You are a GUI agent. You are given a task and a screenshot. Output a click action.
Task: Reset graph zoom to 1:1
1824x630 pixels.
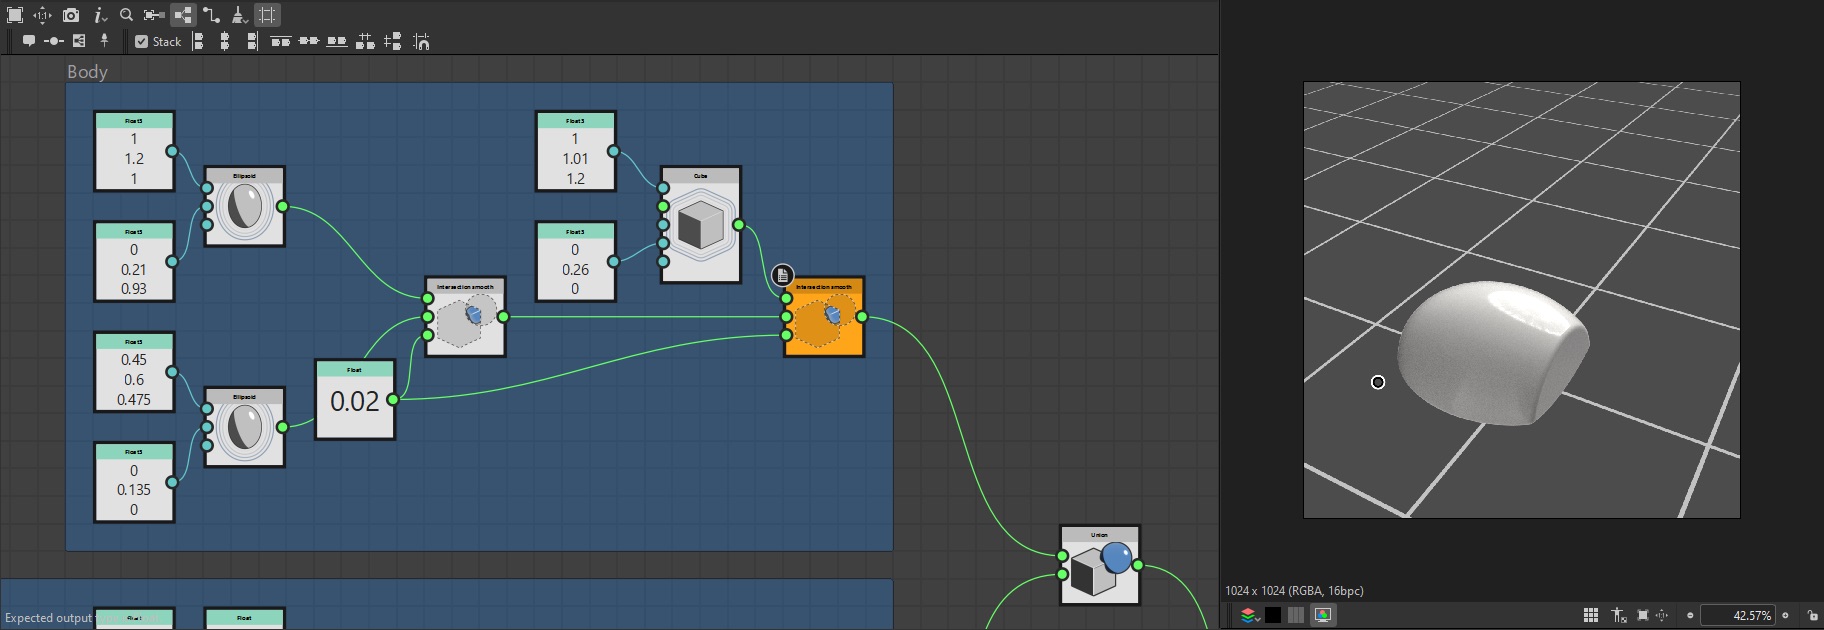click(42, 15)
